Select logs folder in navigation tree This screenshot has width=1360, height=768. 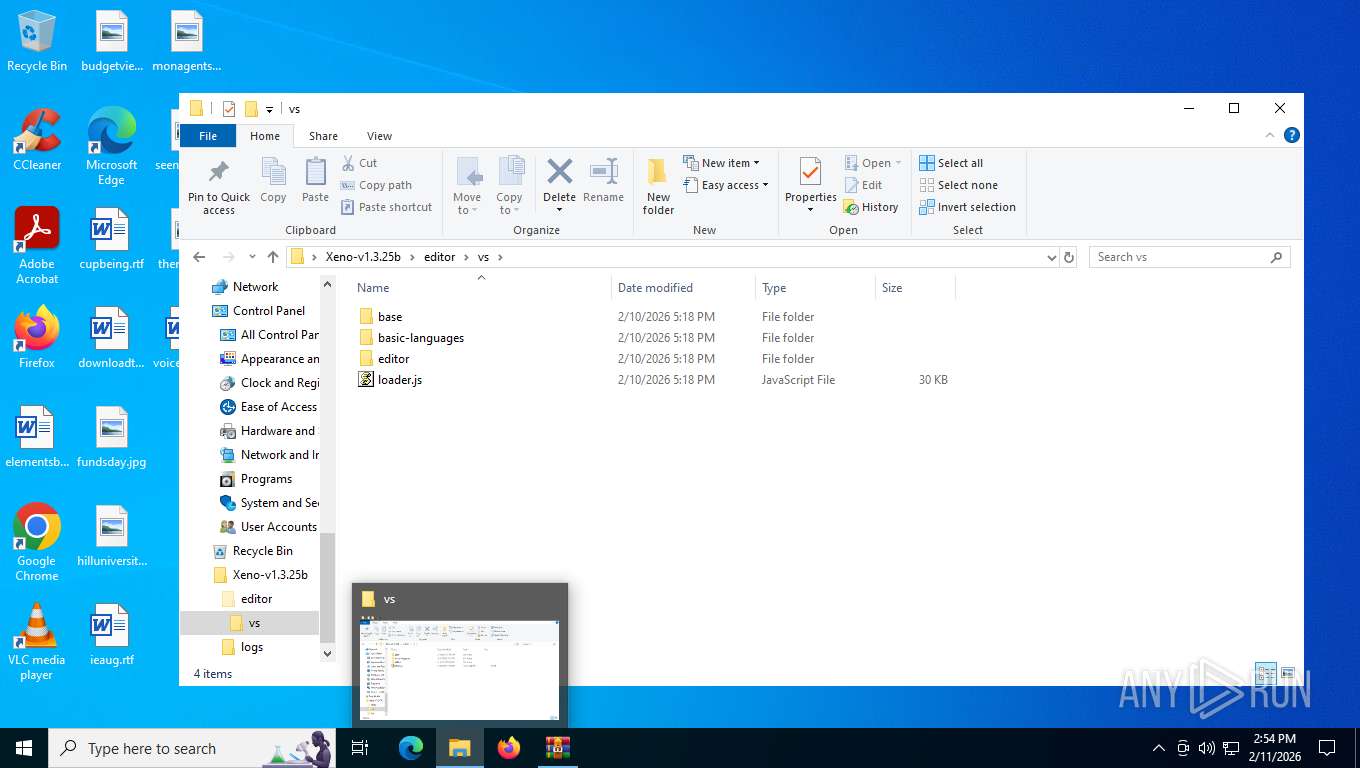[x=252, y=647]
